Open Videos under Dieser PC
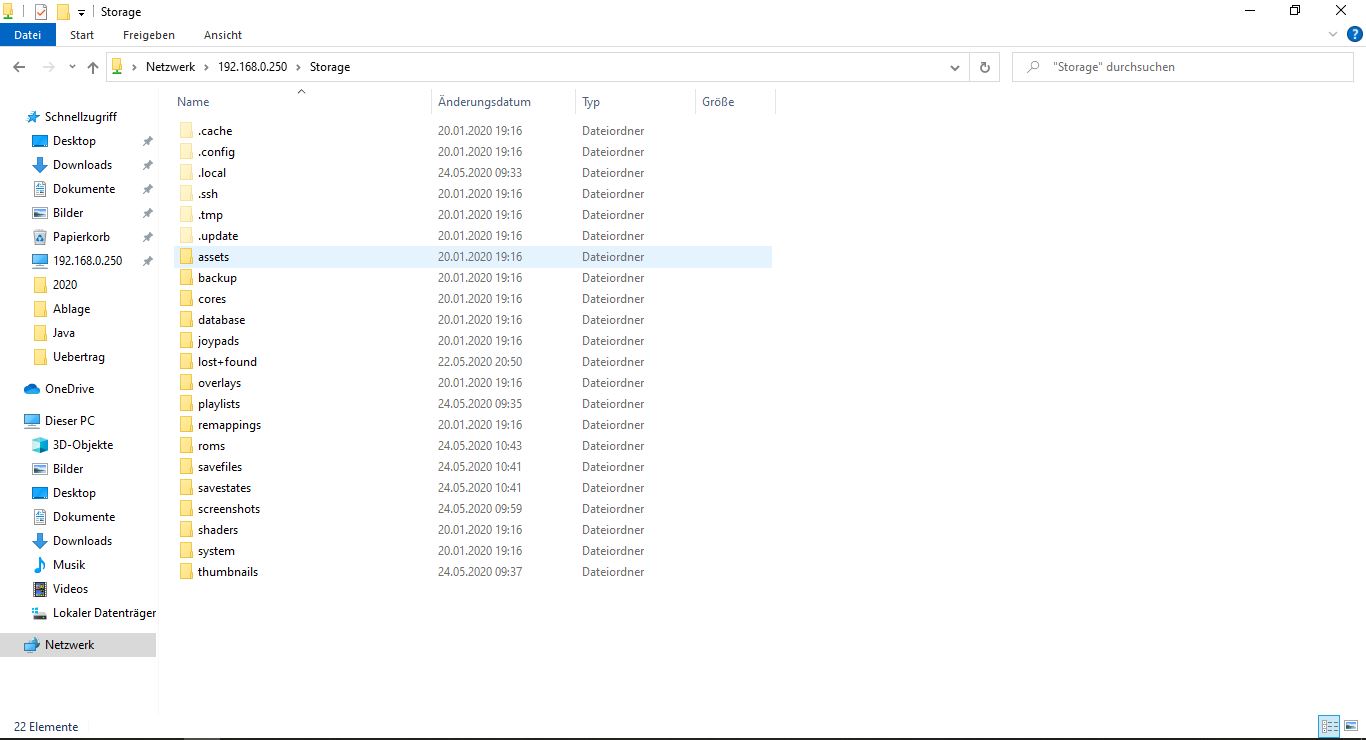This screenshot has height=740, width=1366. coord(70,589)
